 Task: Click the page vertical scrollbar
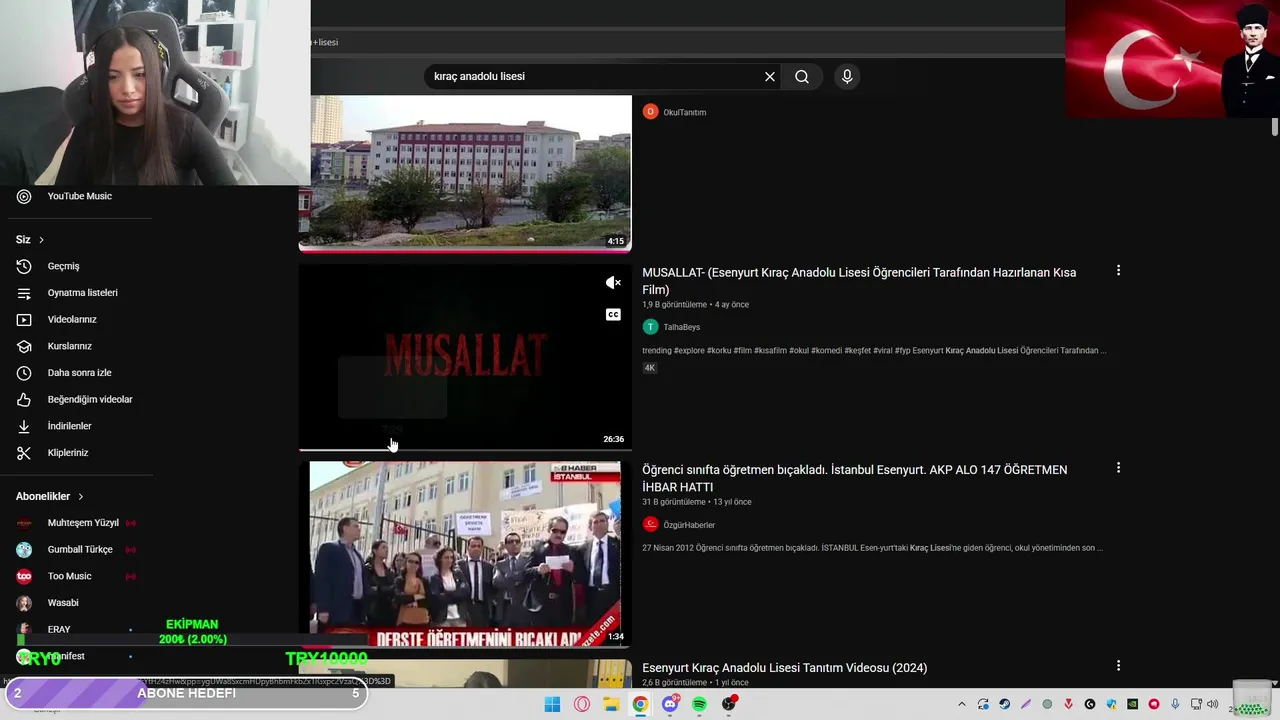pos(1275,127)
